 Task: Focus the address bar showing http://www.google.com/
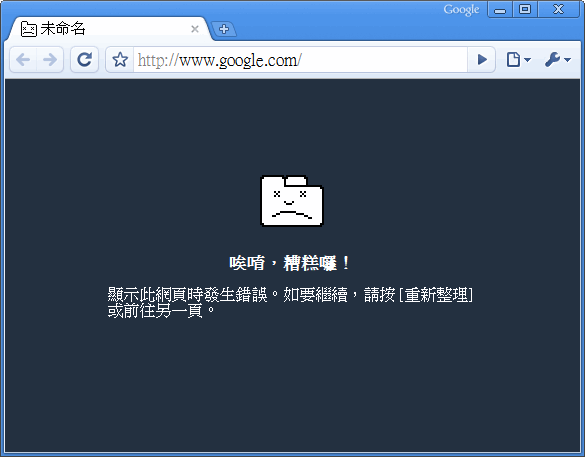point(300,60)
